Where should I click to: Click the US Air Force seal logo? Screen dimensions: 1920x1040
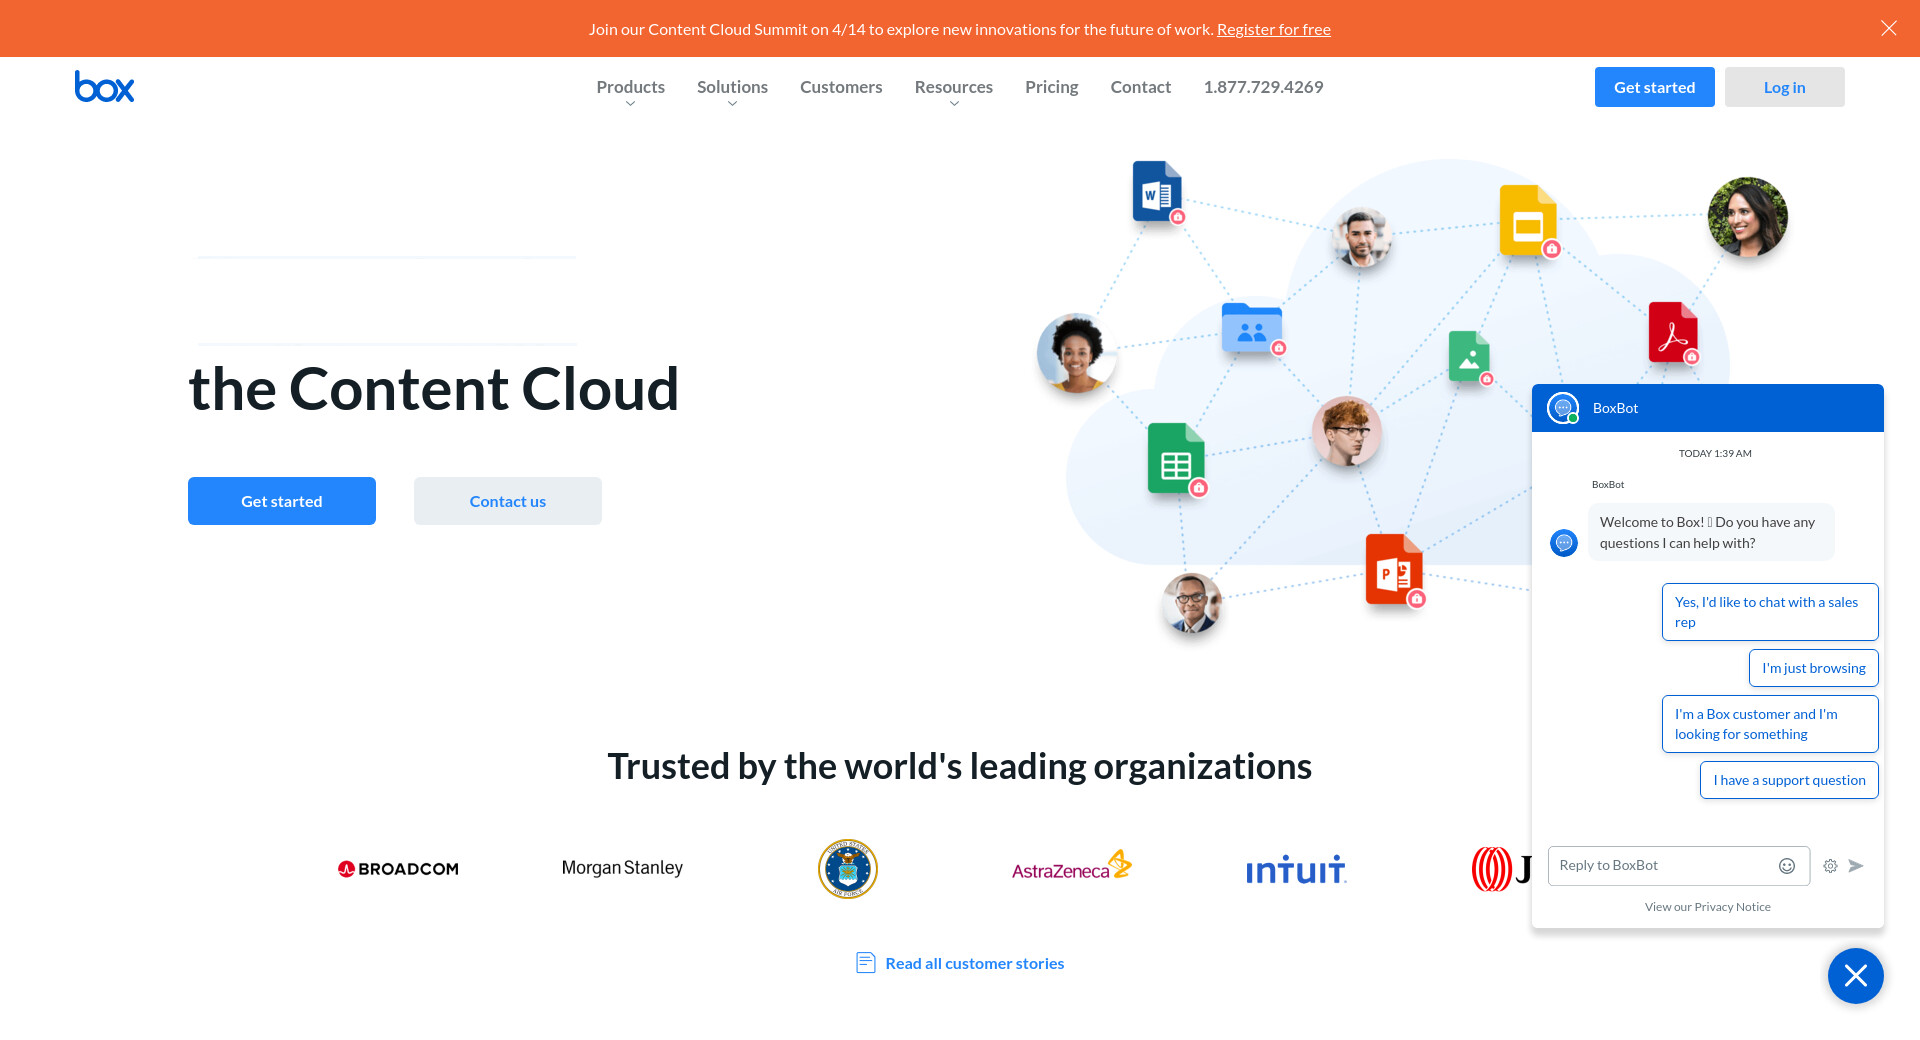(x=848, y=869)
